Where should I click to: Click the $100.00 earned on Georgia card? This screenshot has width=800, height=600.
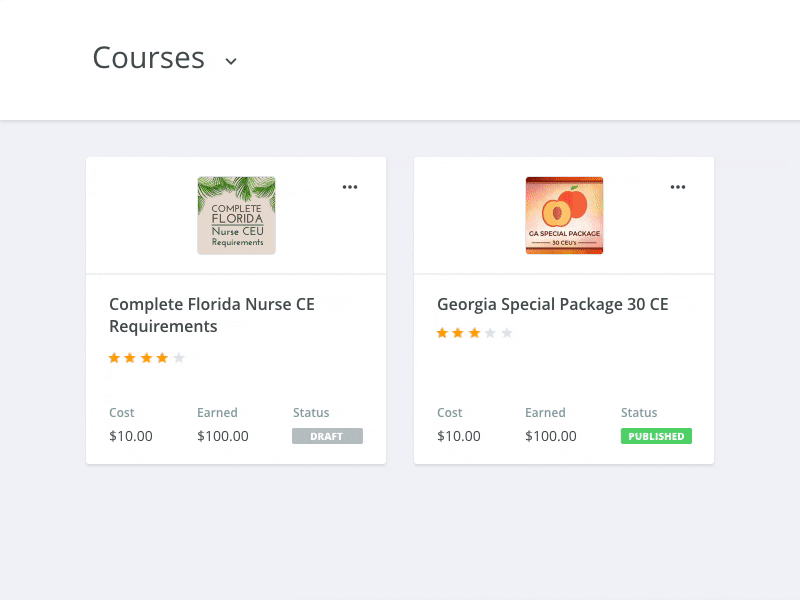pos(551,436)
